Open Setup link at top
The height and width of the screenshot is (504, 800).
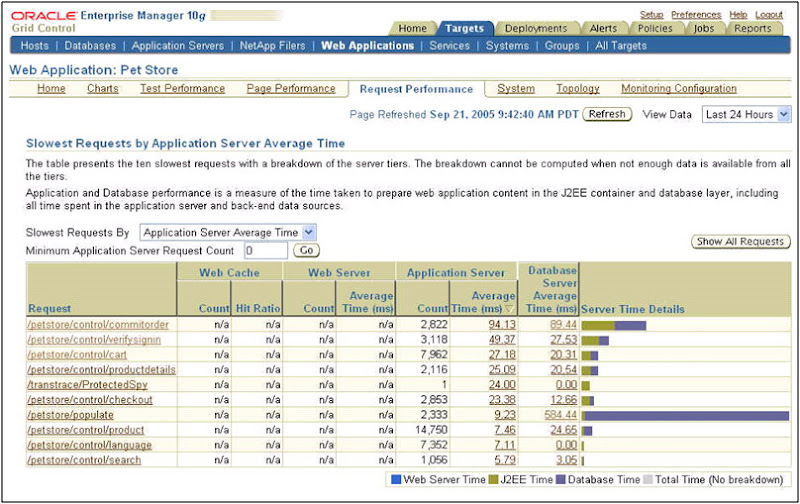pos(652,15)
